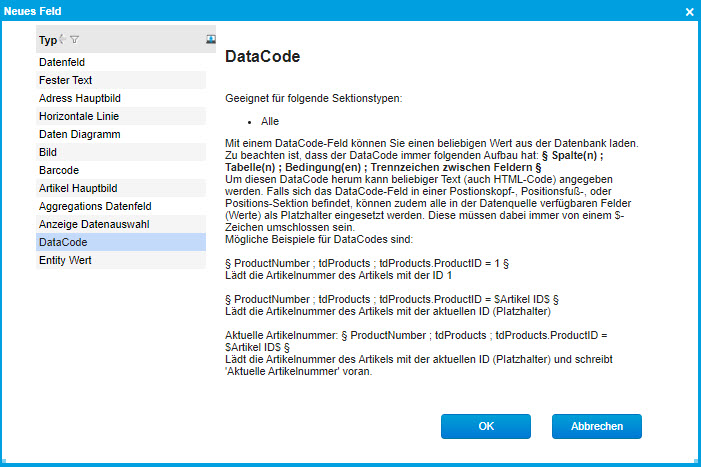Screen dimensions: 701x467
Task: Choose Fester Text field type
Action: click(66, 80)
